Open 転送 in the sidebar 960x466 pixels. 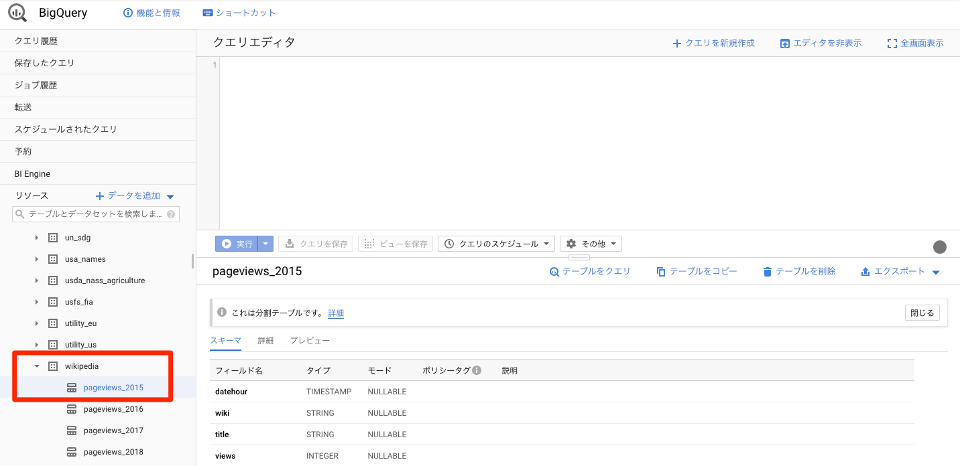pos(98,107)
